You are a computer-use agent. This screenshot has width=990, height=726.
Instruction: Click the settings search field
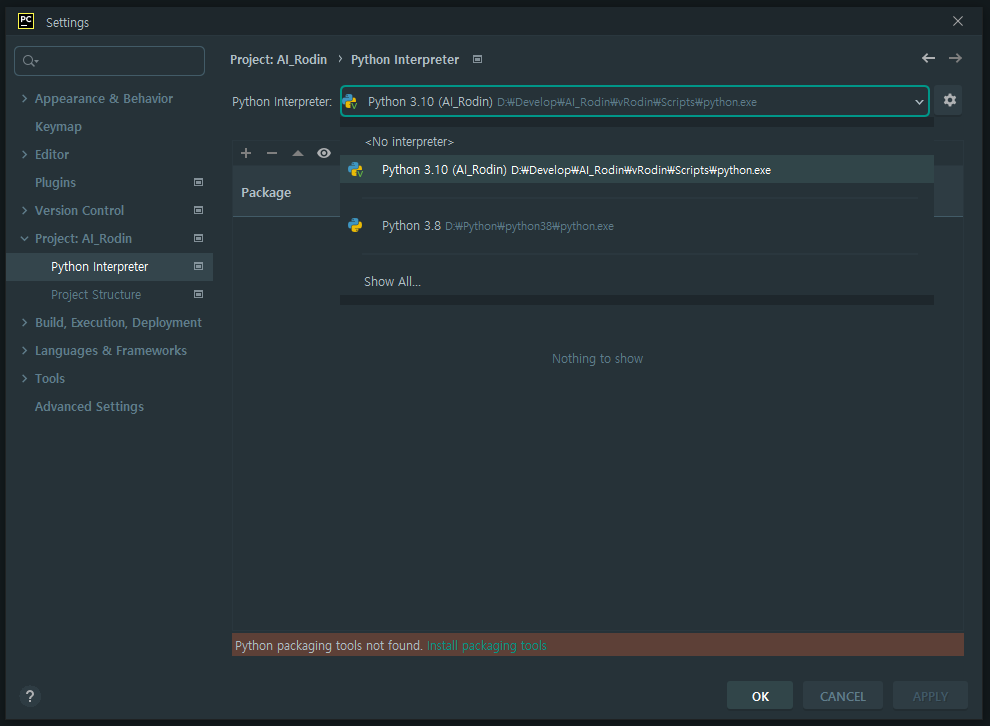109,61
